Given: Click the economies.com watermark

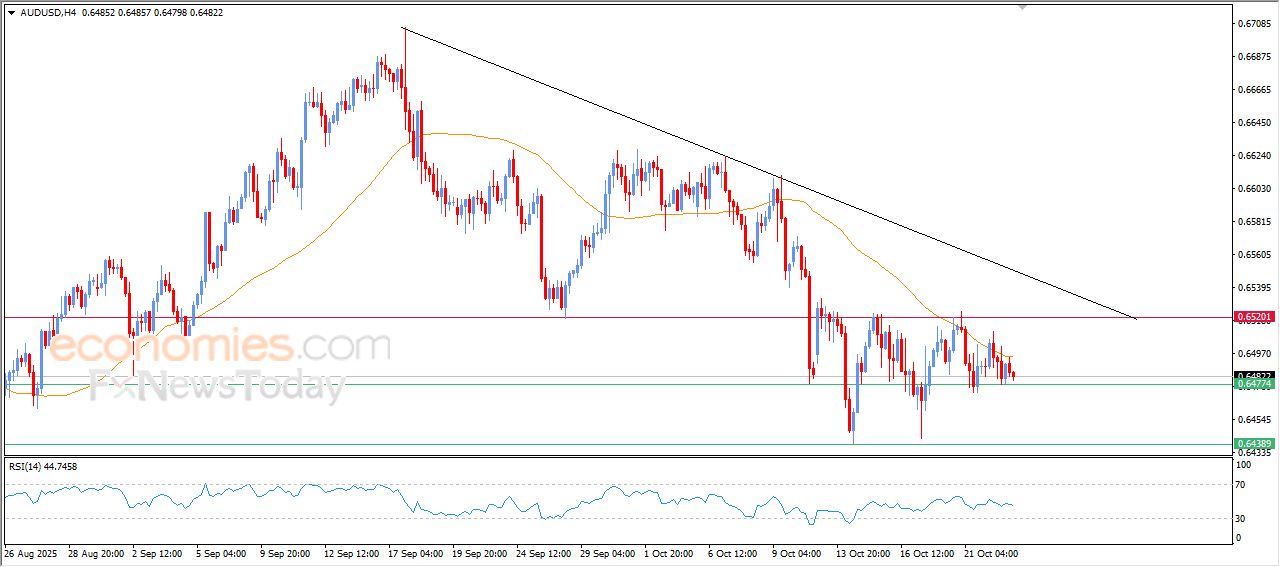Looking at the screenshot, I should (x=220, y=348).
